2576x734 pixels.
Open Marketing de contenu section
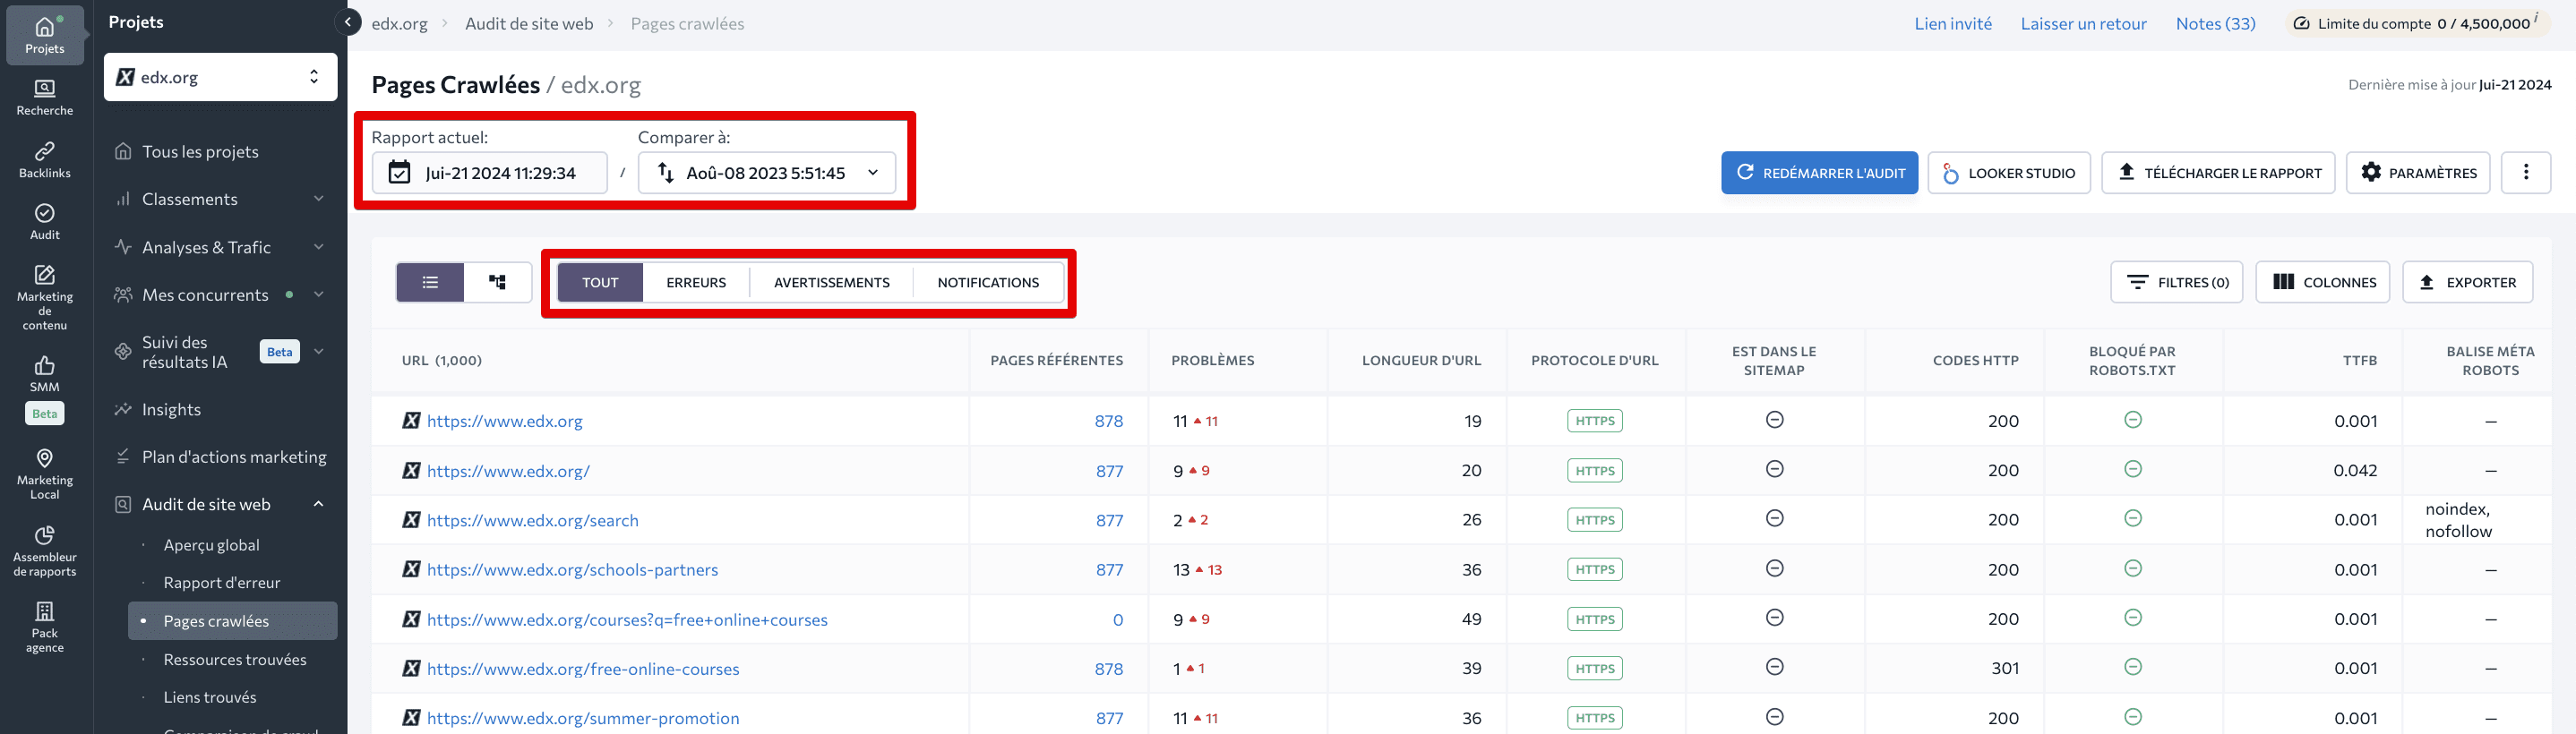click(45, 297)
